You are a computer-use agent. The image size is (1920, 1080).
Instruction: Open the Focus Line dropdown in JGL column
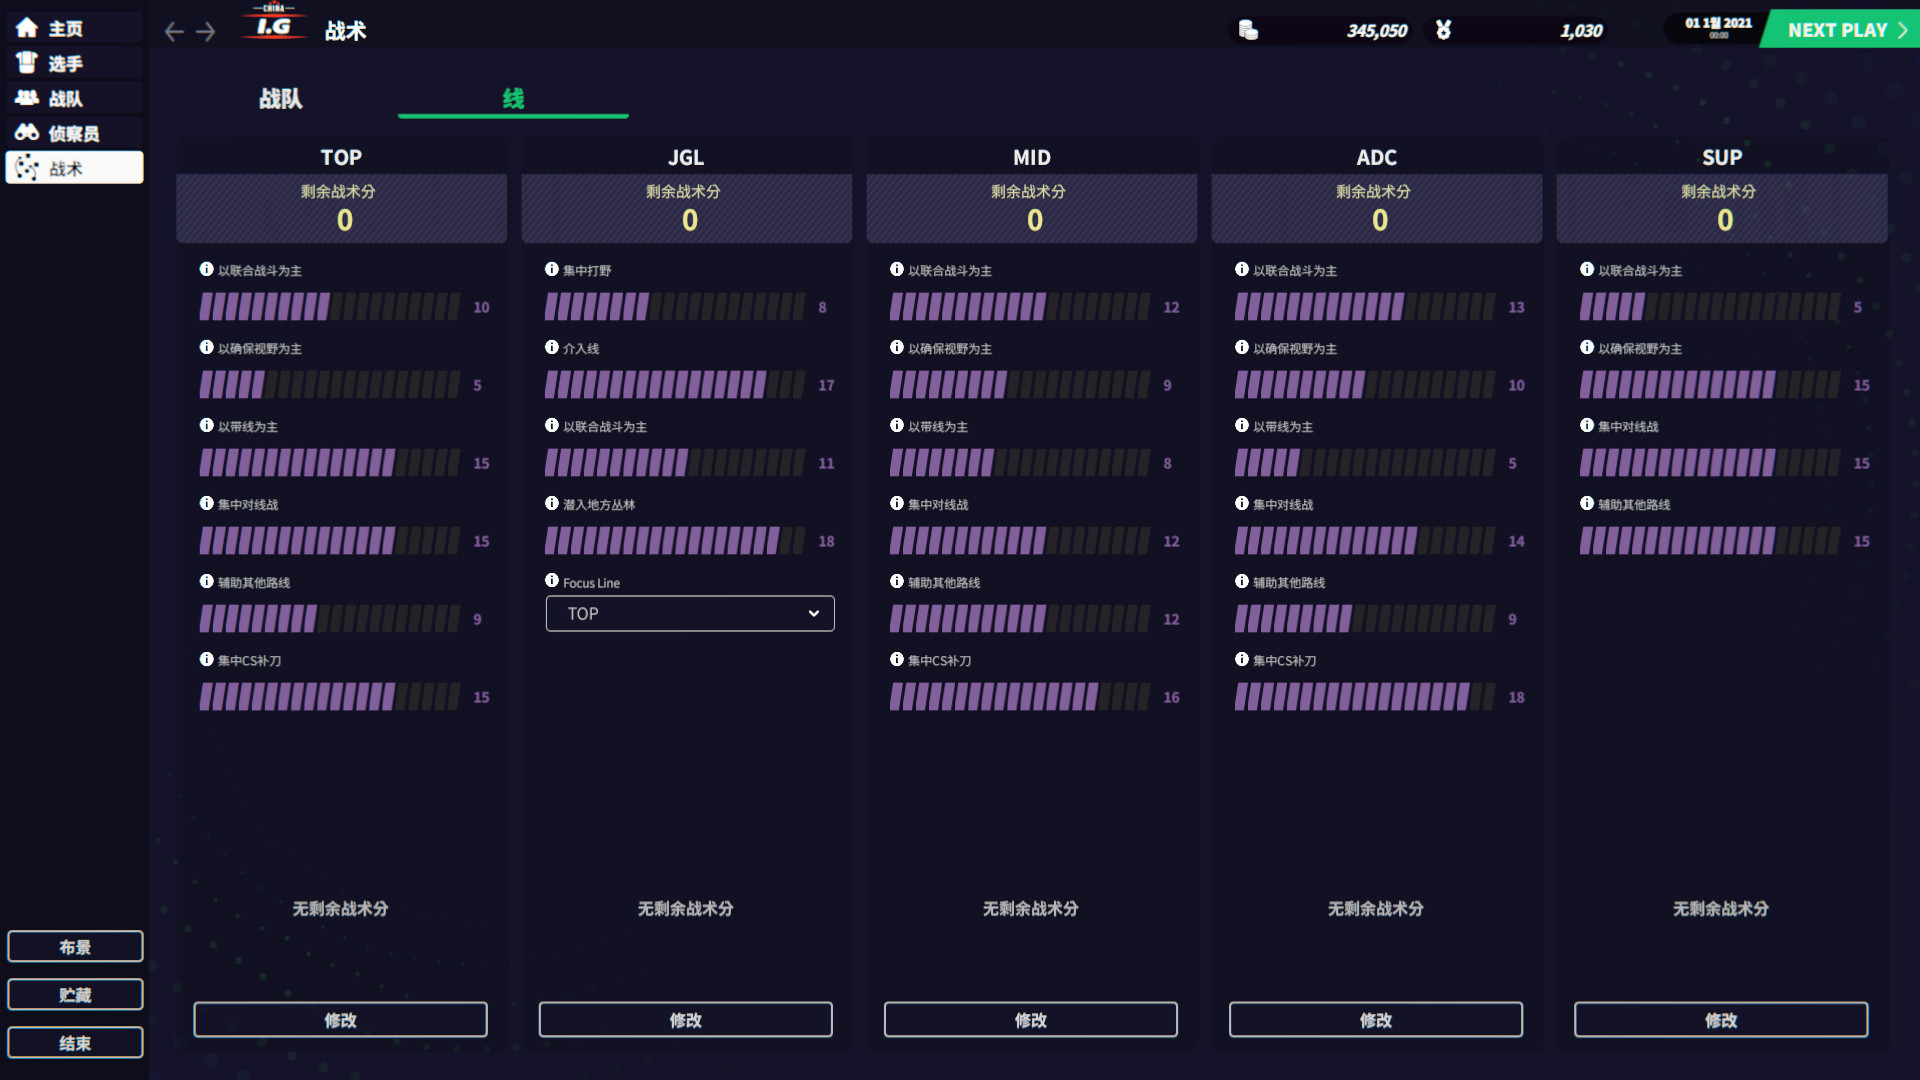(689, 613)
